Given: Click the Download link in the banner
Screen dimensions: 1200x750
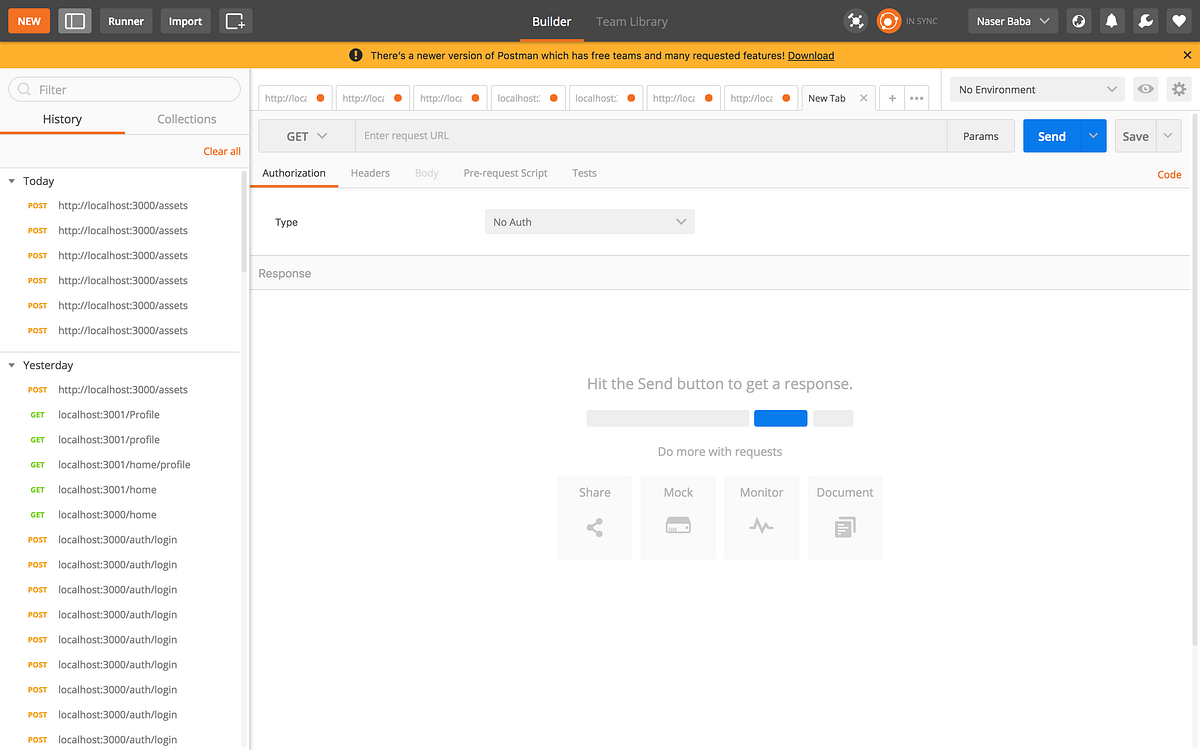Looking at the screenshot, I should pos(810,56).
